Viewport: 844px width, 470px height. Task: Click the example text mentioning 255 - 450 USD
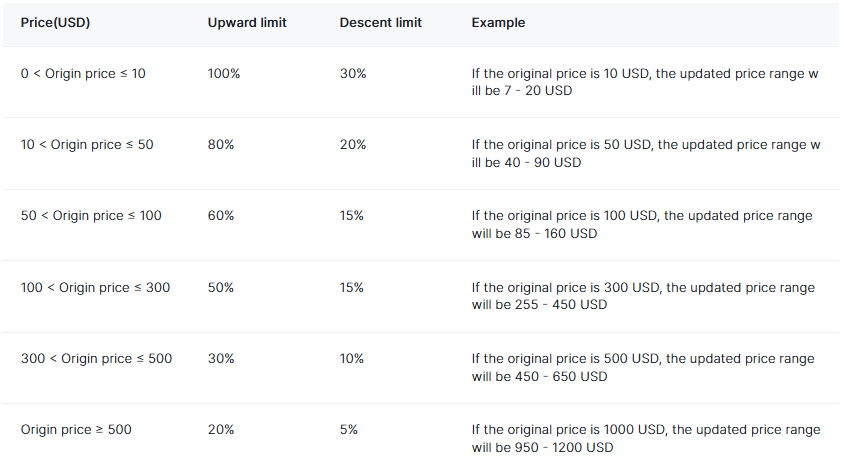[x=643, y=296]
